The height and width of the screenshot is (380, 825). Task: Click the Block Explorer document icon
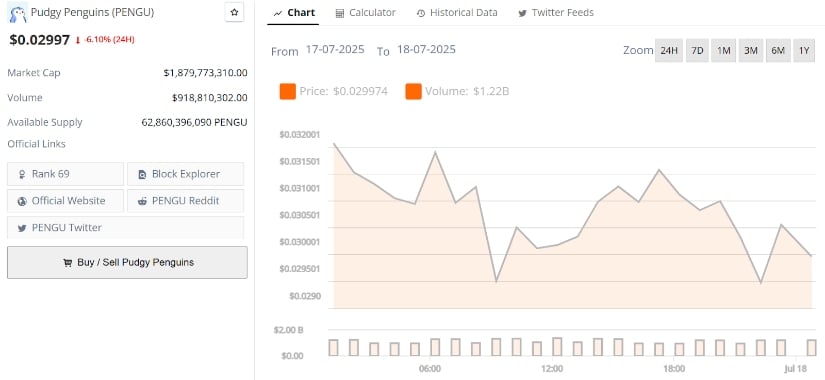tap(142, 174)
